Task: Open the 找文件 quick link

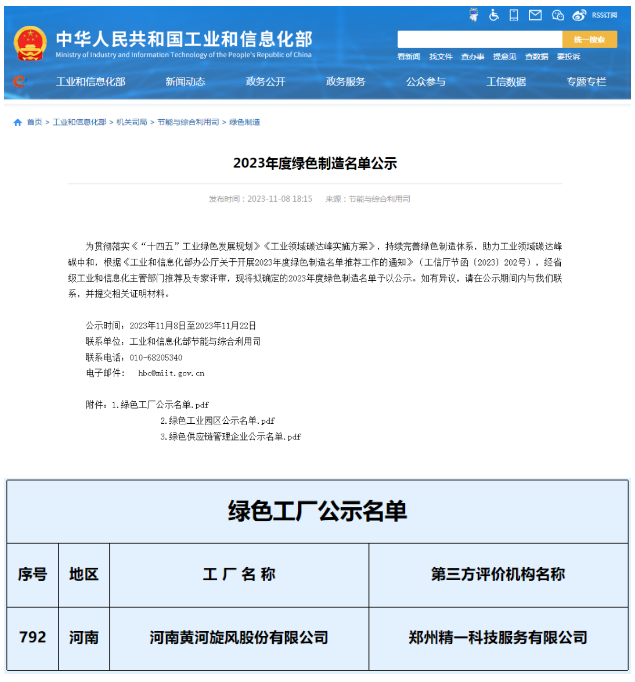Action: [x=441, y=57]
